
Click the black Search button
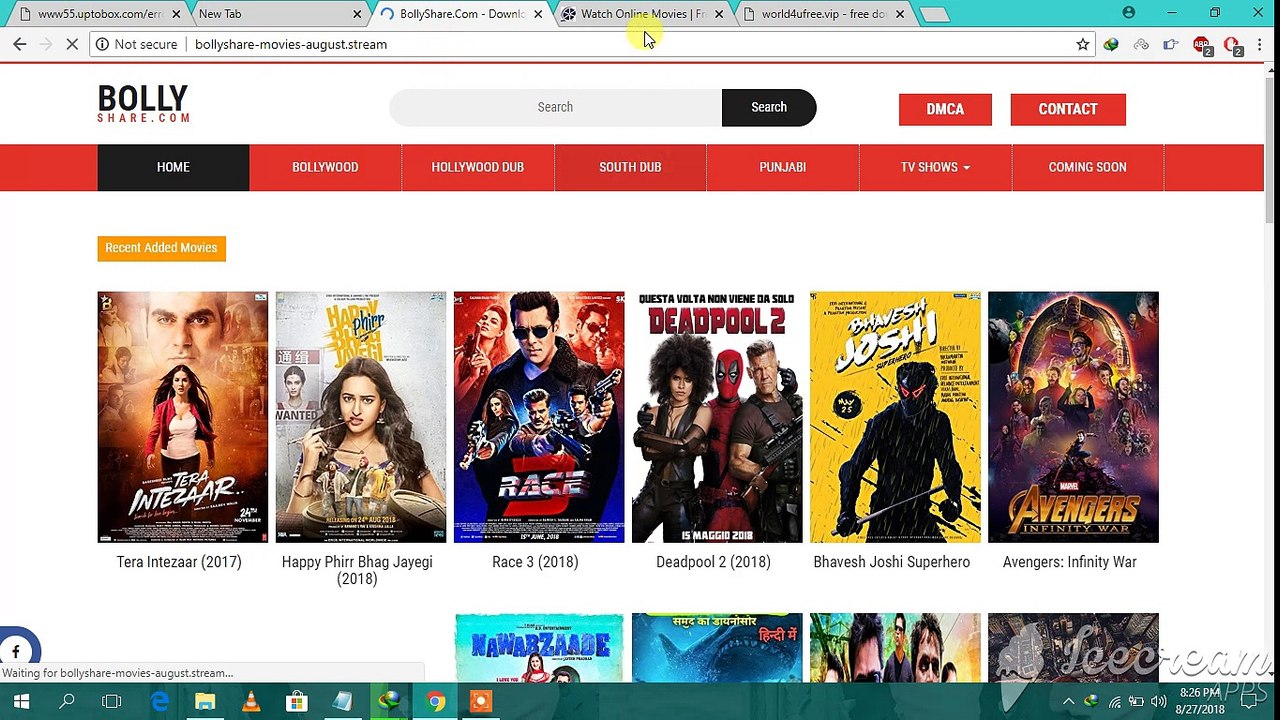(769, 107)
